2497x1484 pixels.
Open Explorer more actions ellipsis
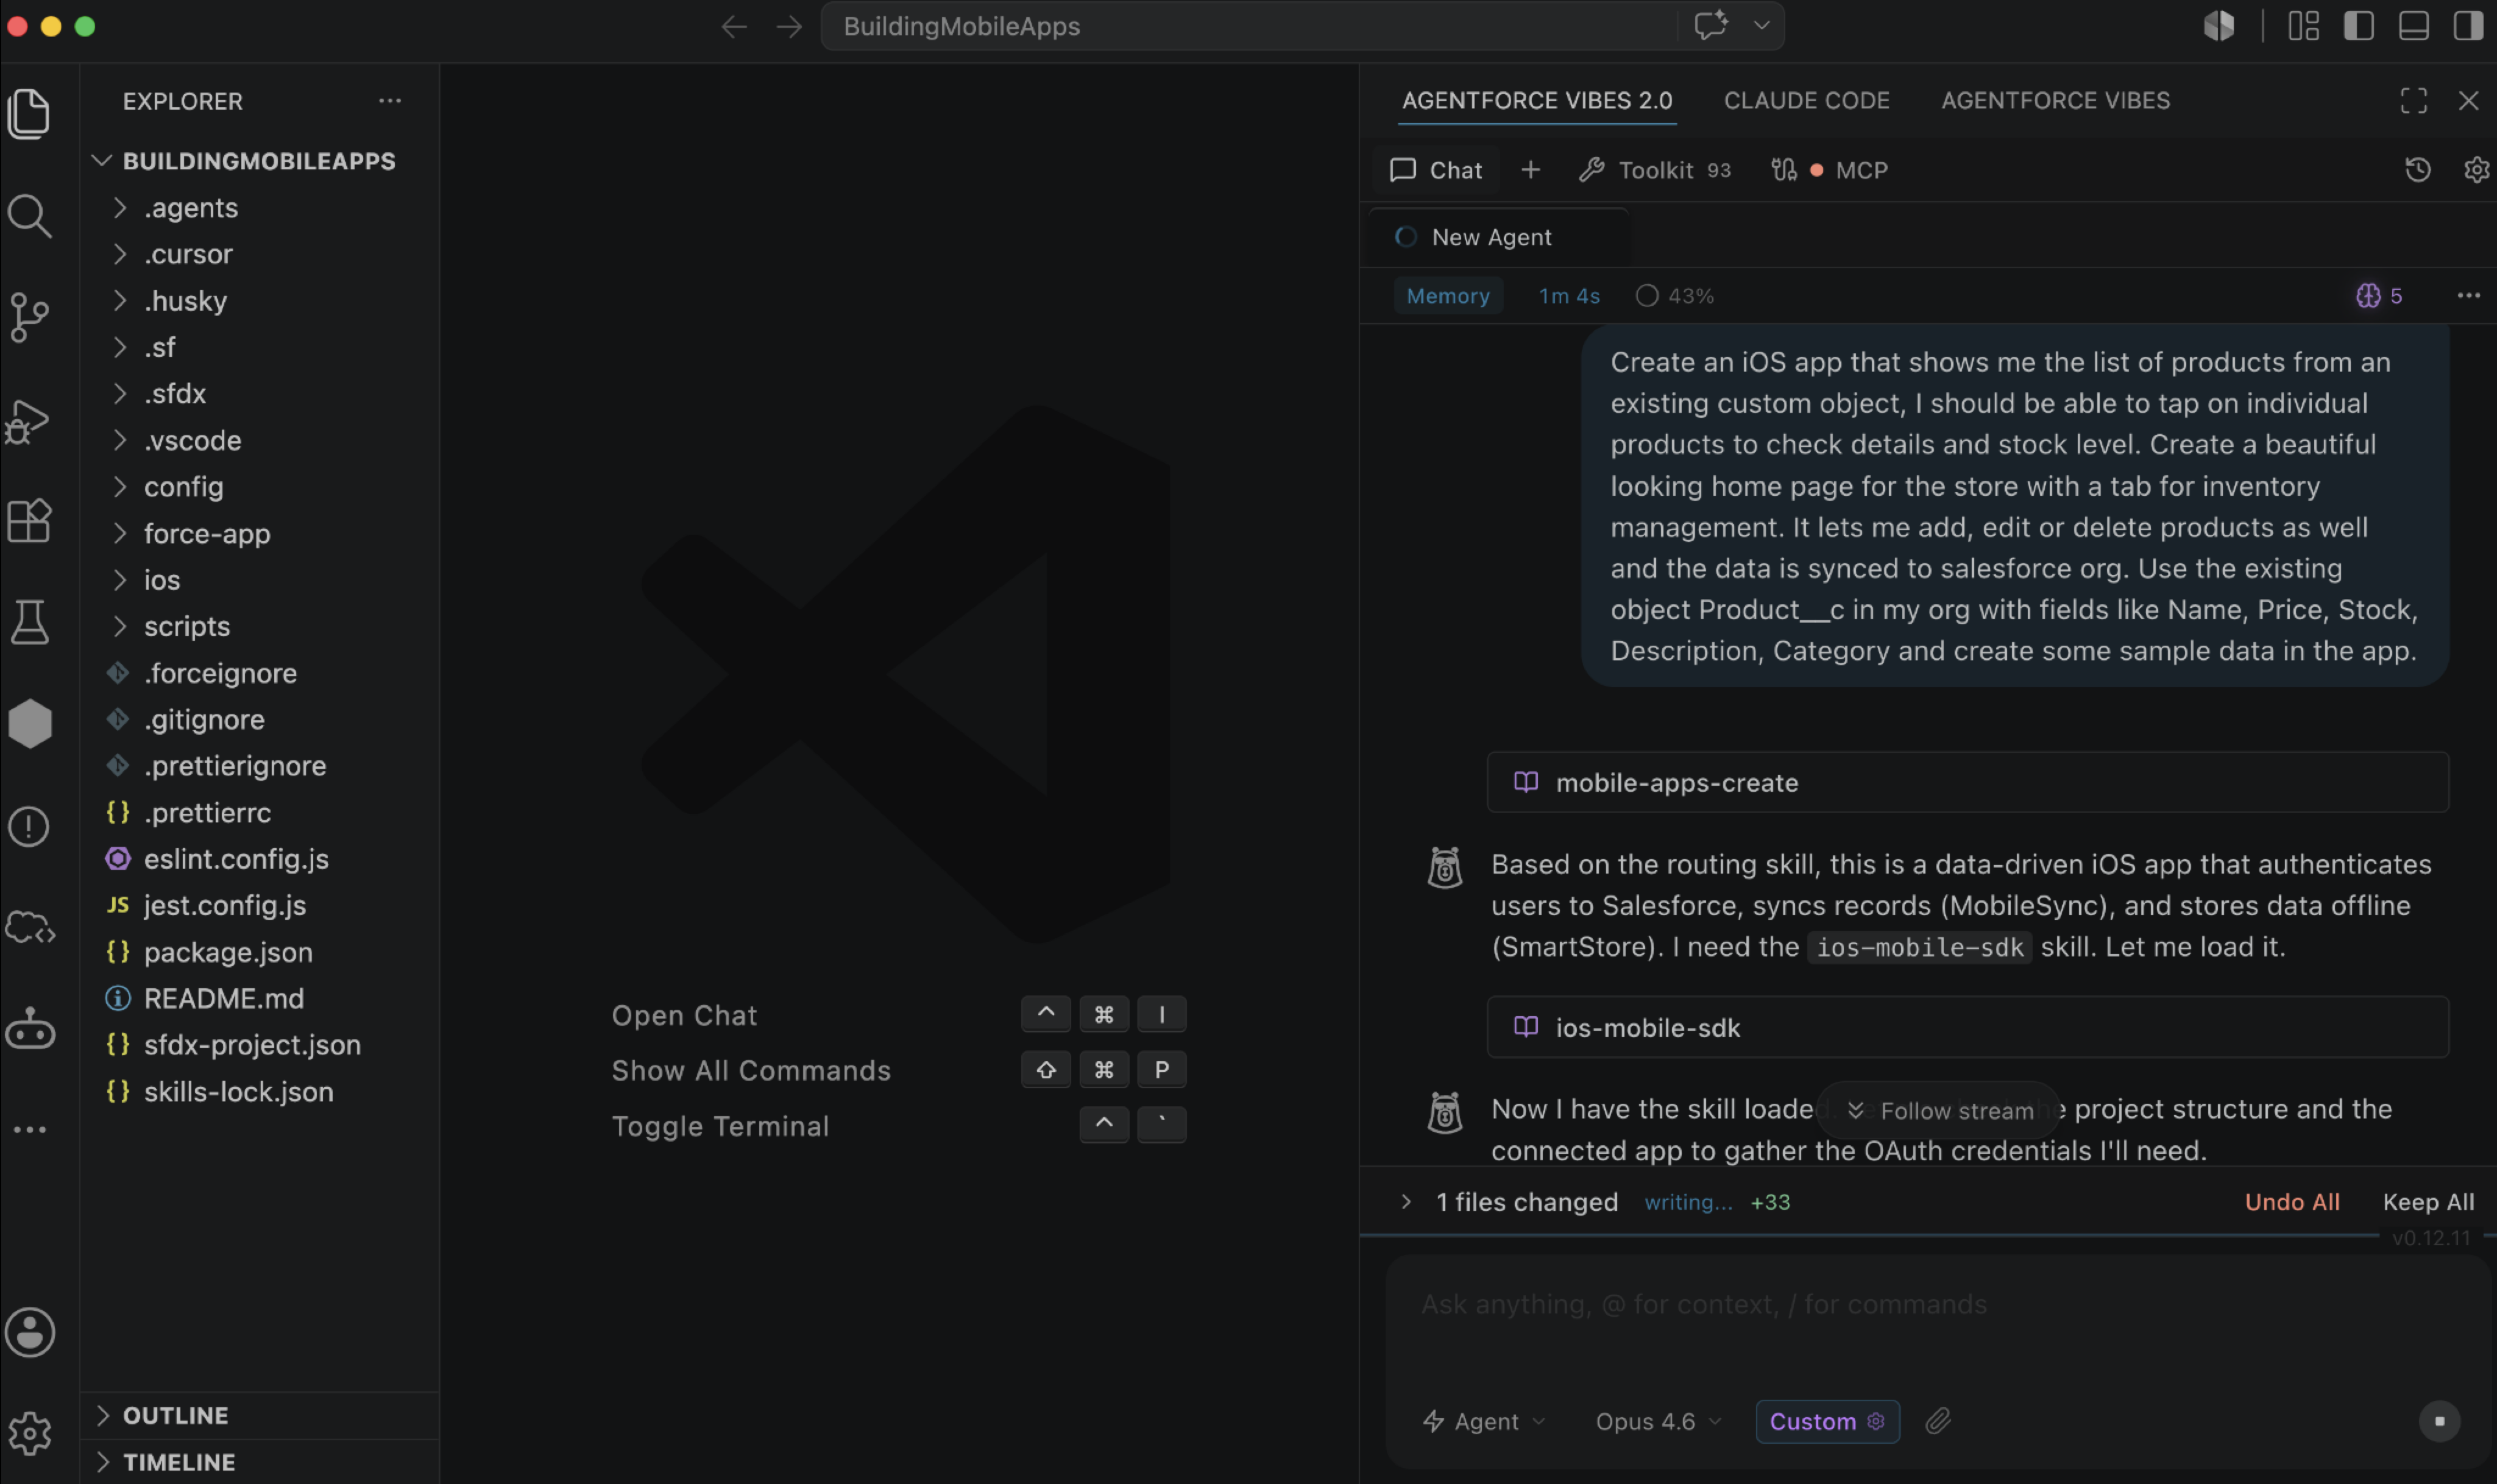(390, 101)
